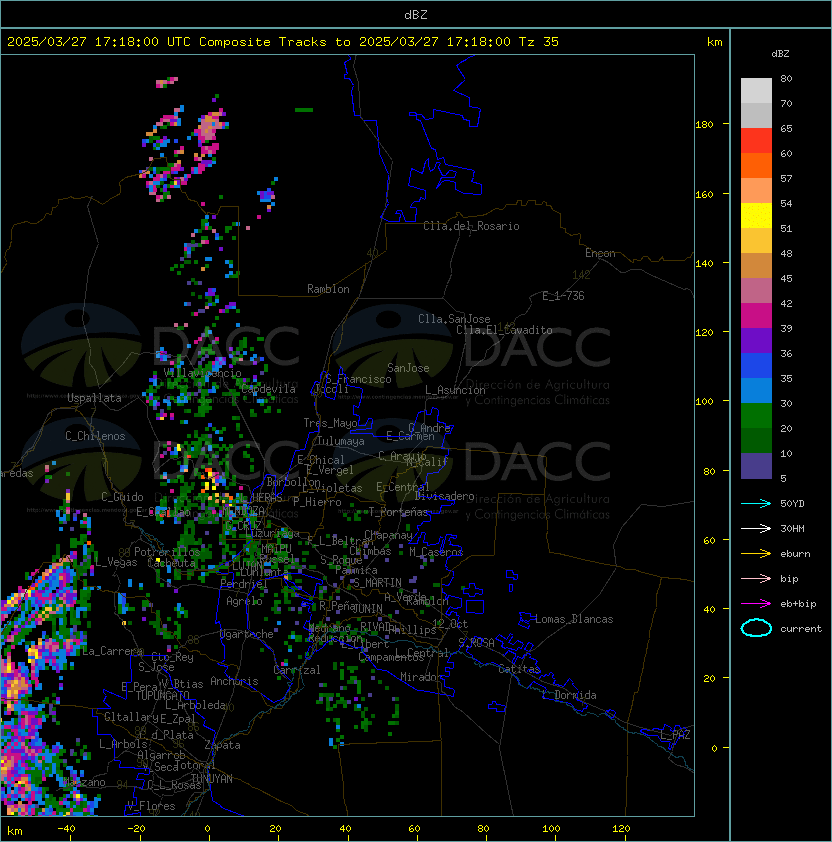The height and width of the screenshot is (842, 832).
Task: Click the La_Carrera place label
Action: tap(112, 651)
